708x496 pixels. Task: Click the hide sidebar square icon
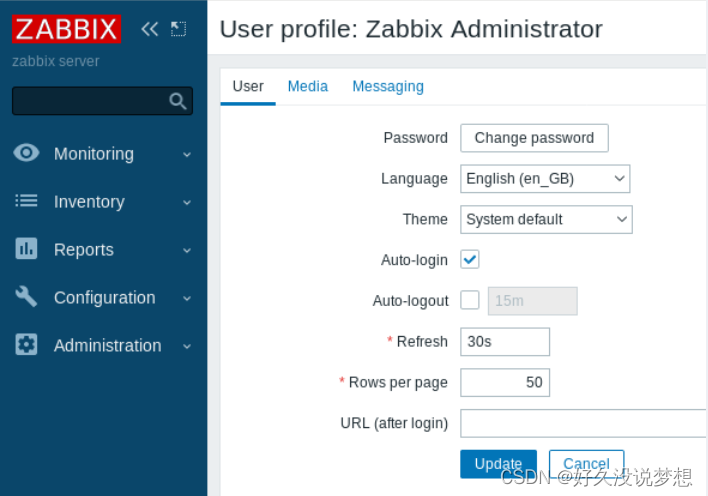[x=178, y=29]
